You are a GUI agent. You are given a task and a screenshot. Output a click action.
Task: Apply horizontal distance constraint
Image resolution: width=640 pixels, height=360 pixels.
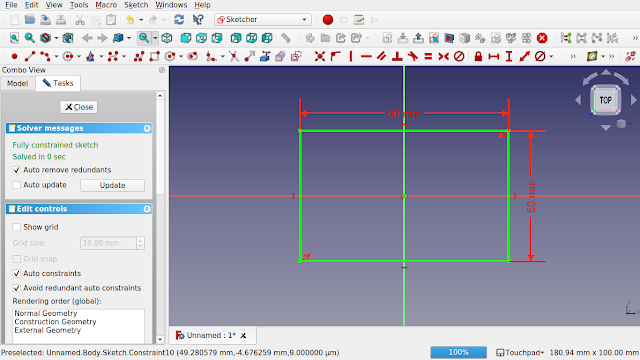(x=494, y=56)
